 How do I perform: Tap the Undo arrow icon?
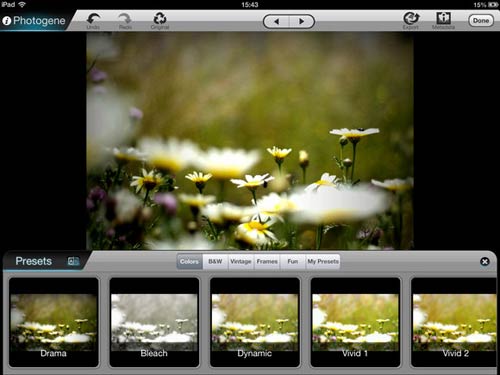[x=93, y=18]
